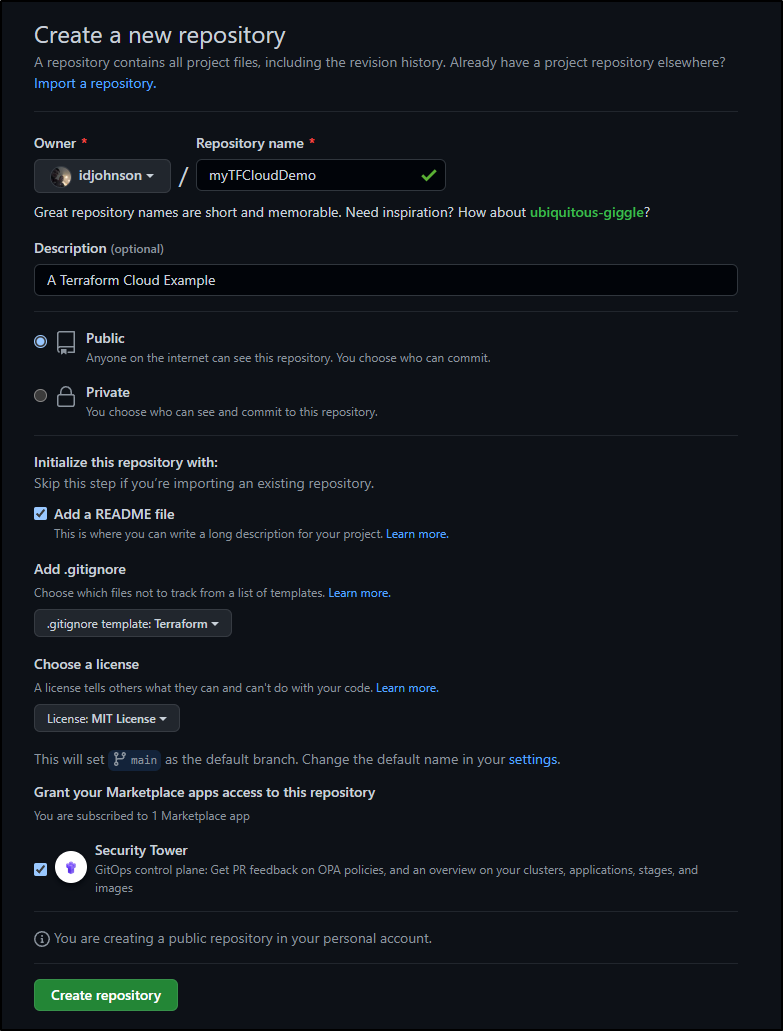Expand the .gitignore template Terraform dropdown

pyautogui.click(x=133, y=623)
